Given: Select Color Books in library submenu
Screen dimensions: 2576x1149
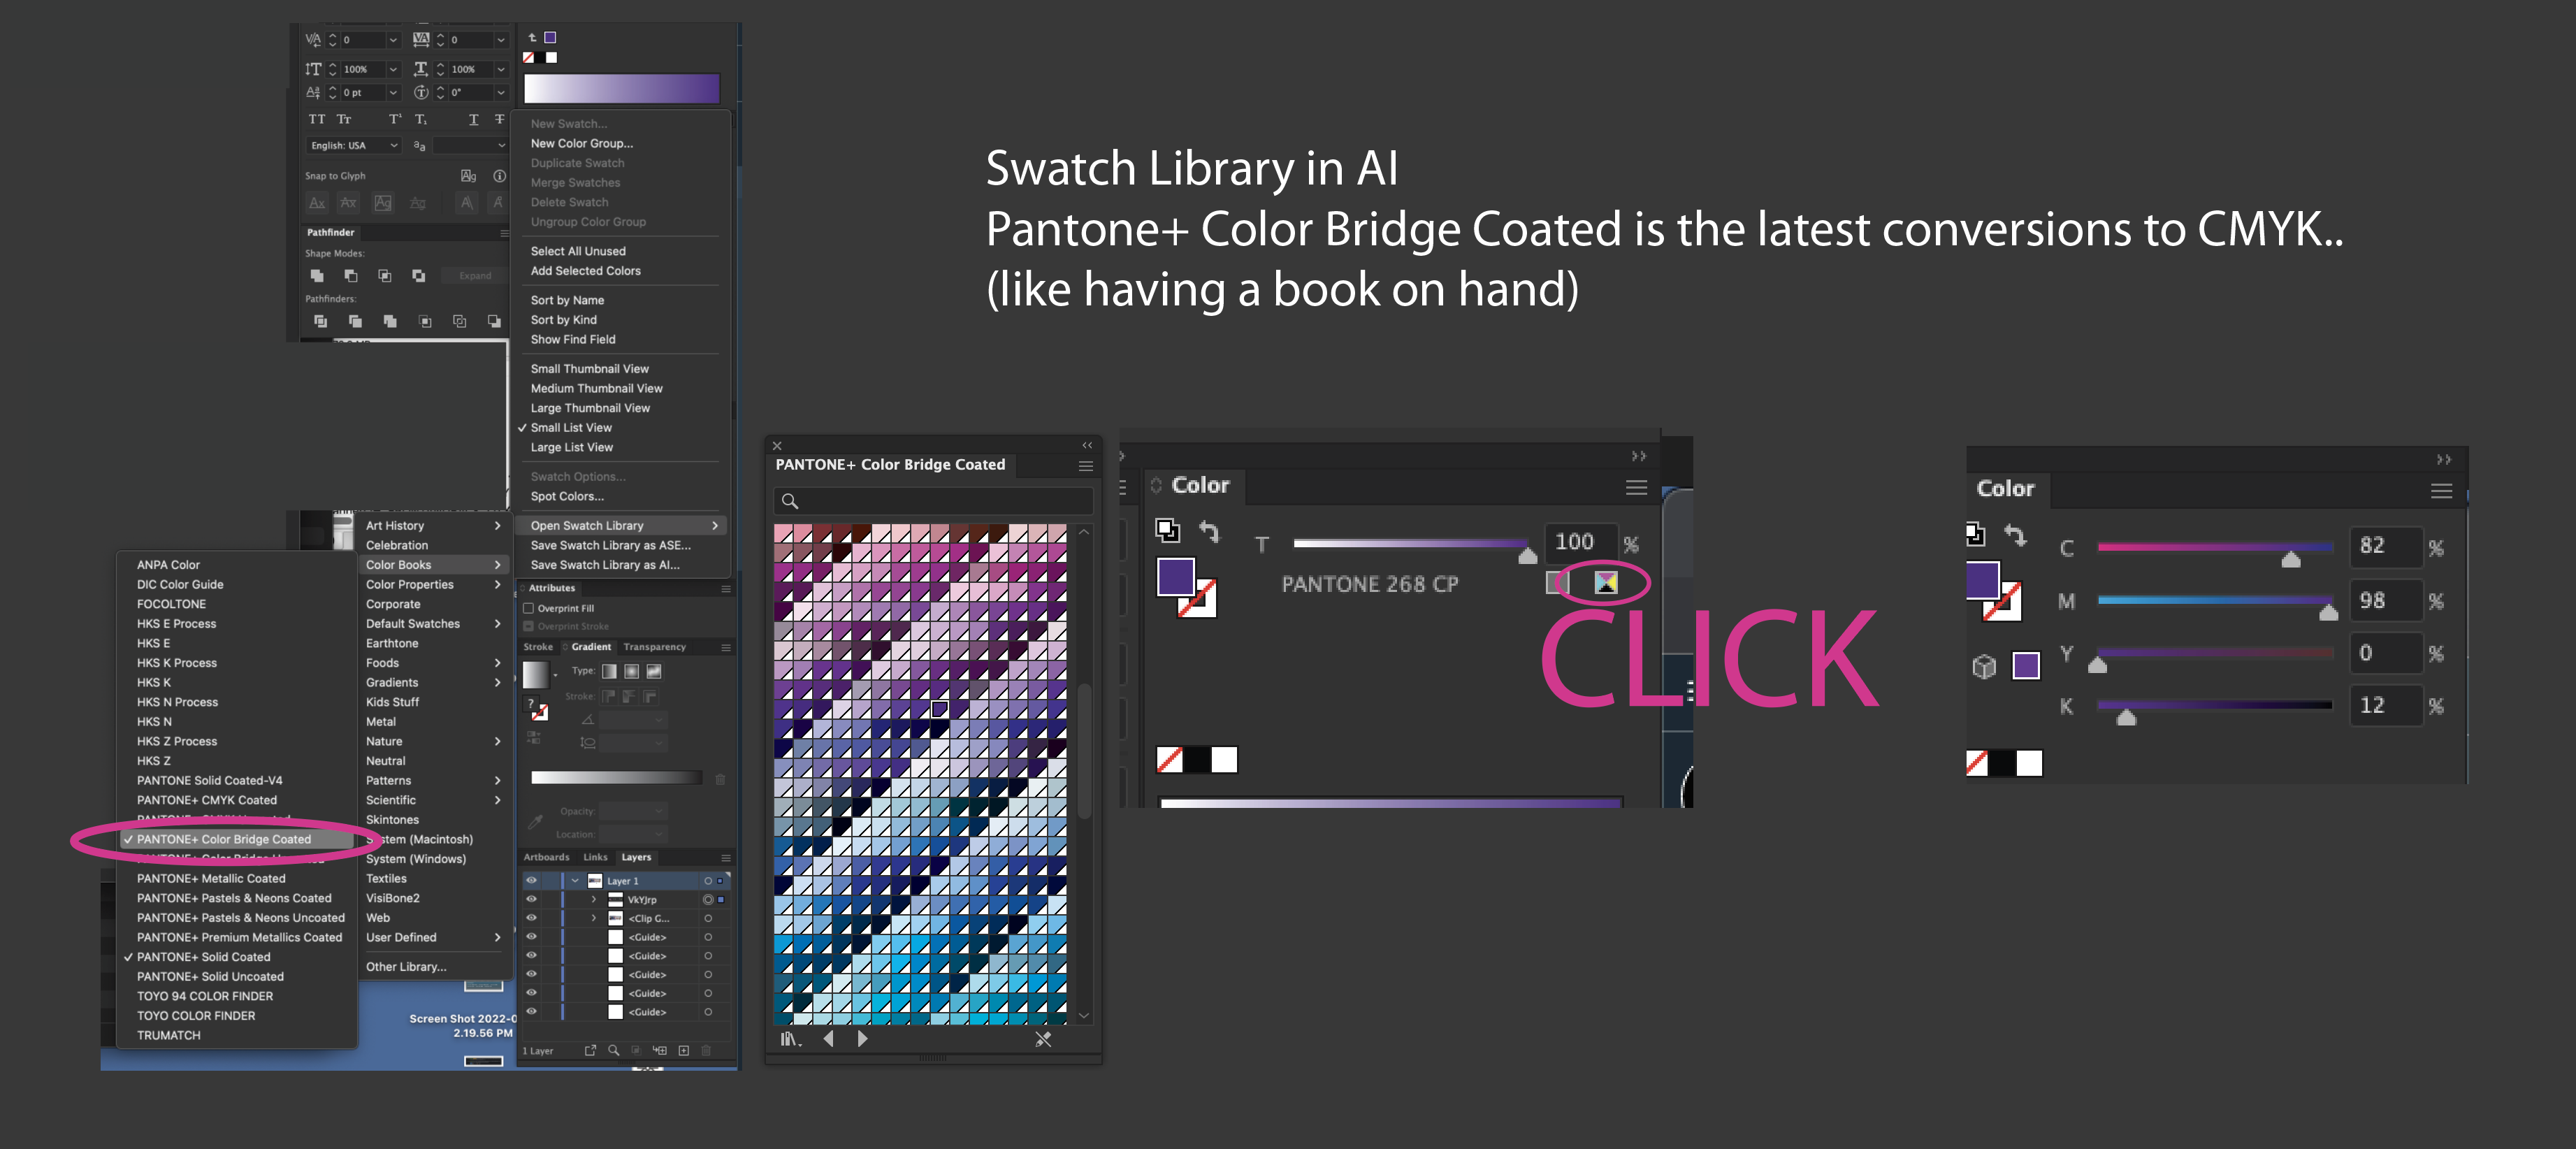Looking at the screenshot, I should tap(434, 565).
